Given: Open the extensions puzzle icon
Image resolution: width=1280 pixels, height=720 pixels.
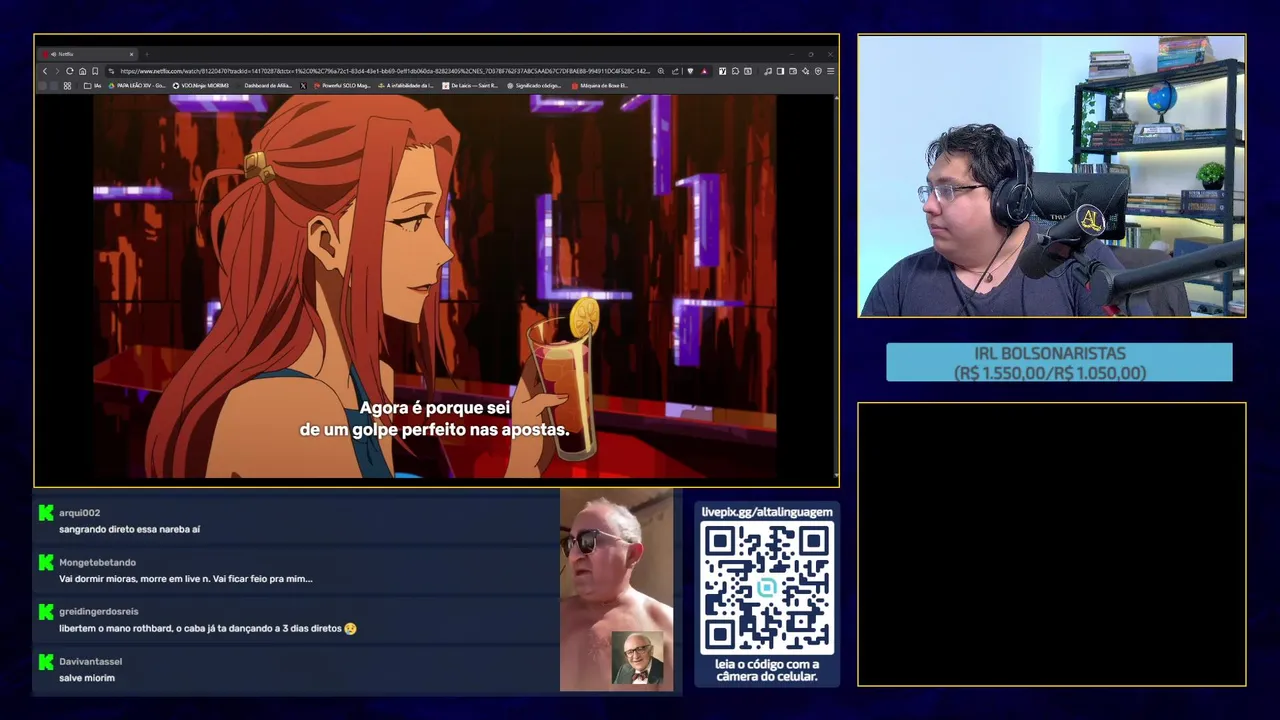Looking at the screenshot, I should click(736, 71).
